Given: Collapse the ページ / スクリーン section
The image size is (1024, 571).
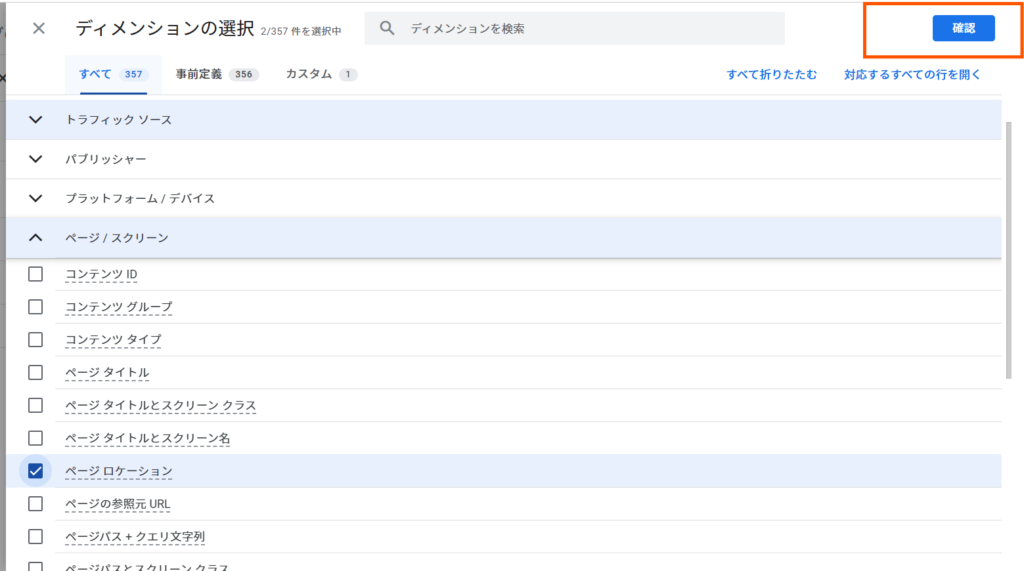Looking at the screenshot, I should coord(36,238).
